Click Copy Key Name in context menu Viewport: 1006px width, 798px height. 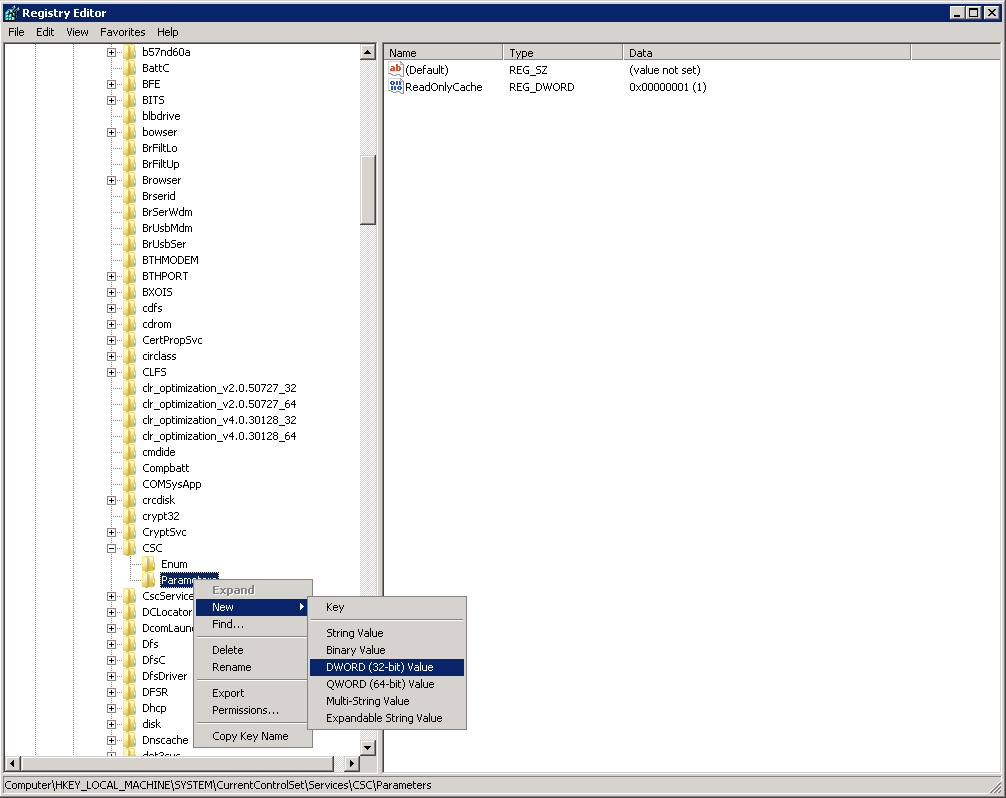[x=253, y=736]
